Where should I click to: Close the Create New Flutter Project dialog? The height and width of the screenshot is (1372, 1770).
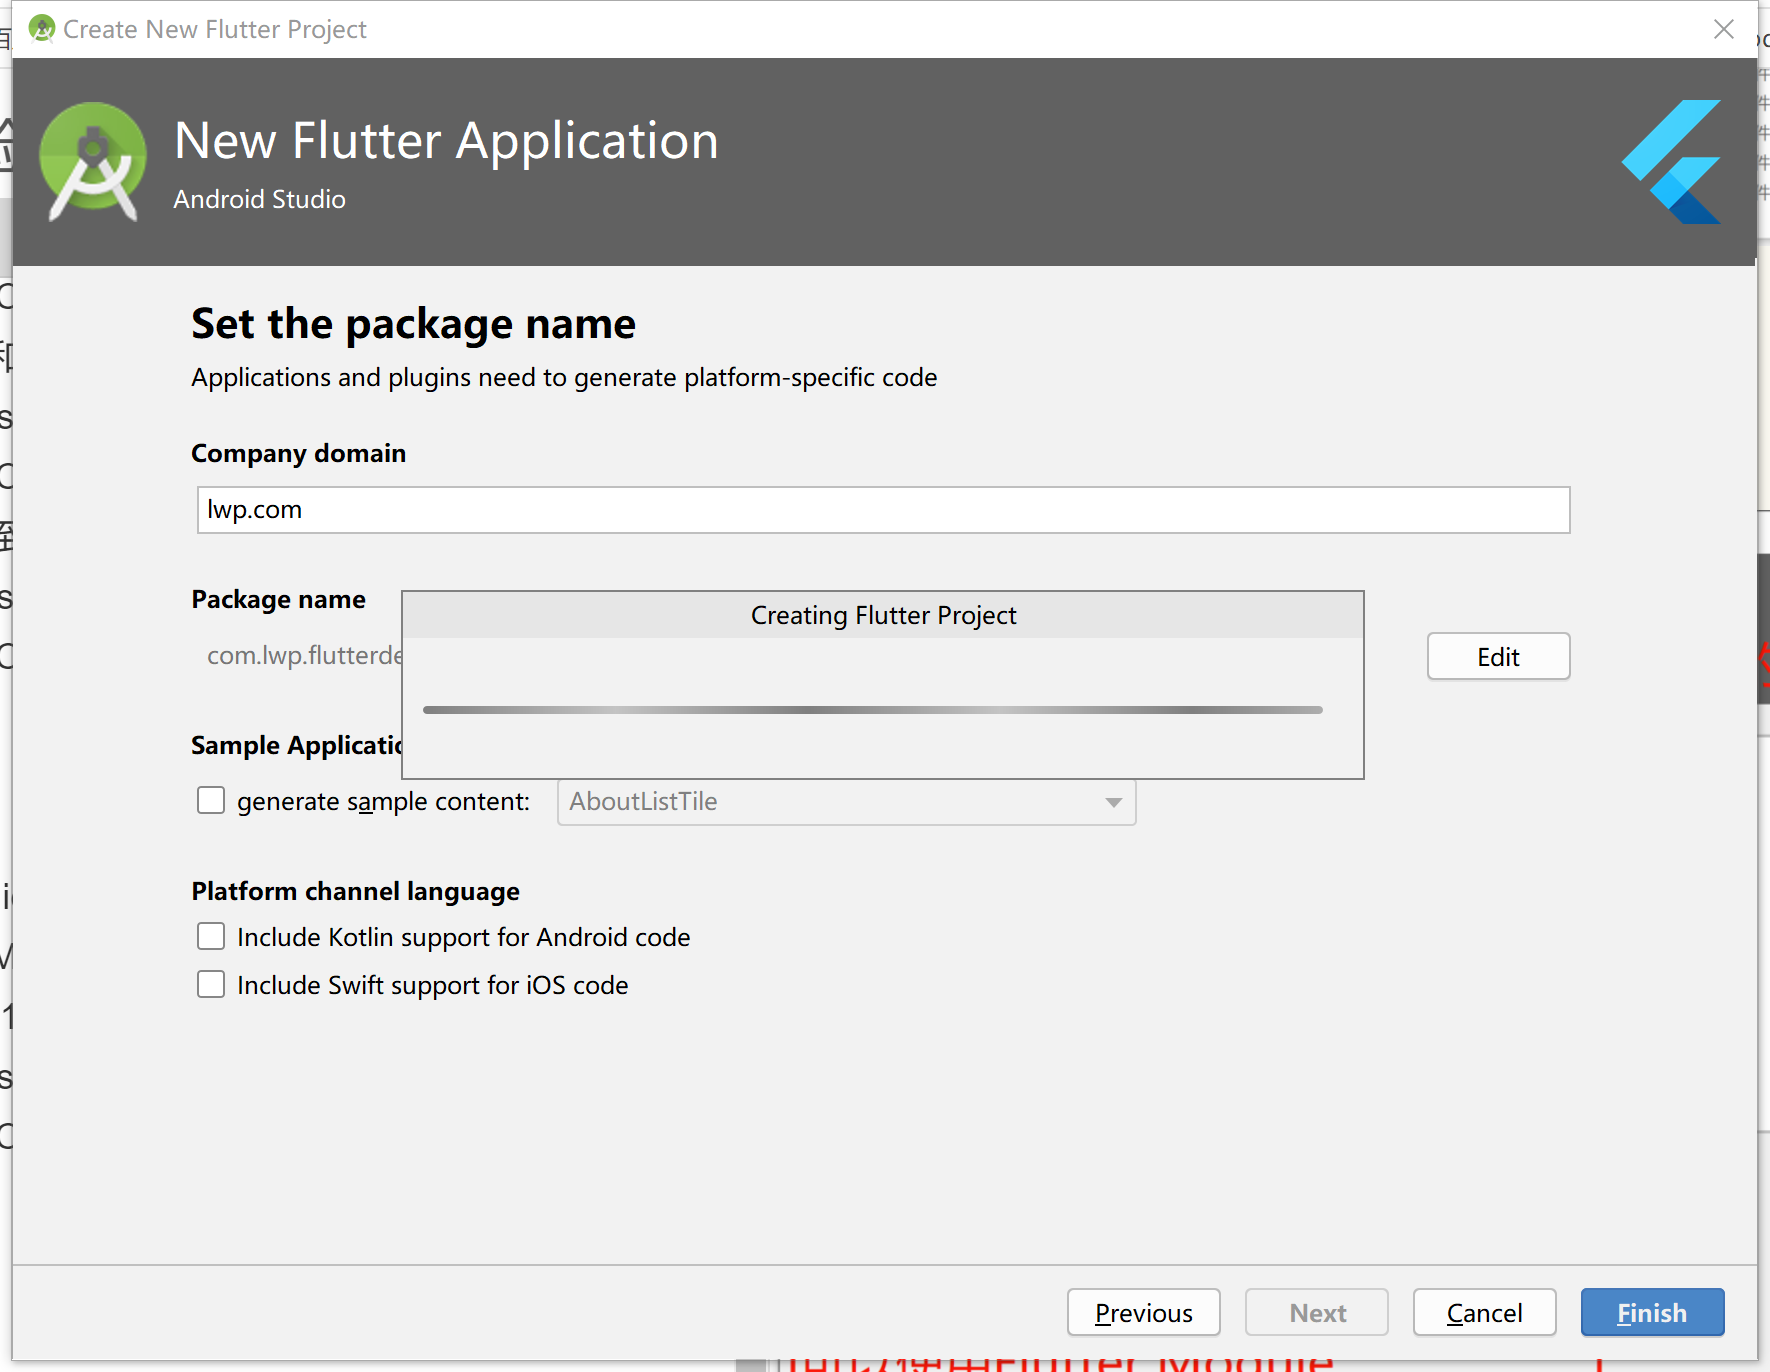[x=1723, y=29]
